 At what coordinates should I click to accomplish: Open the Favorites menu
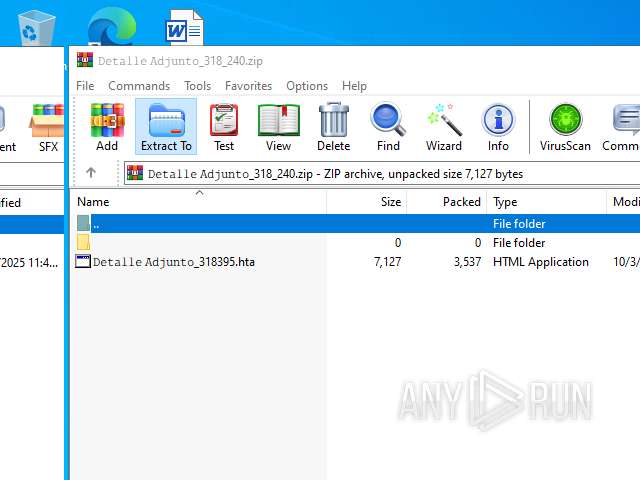[x=248, y=86]
